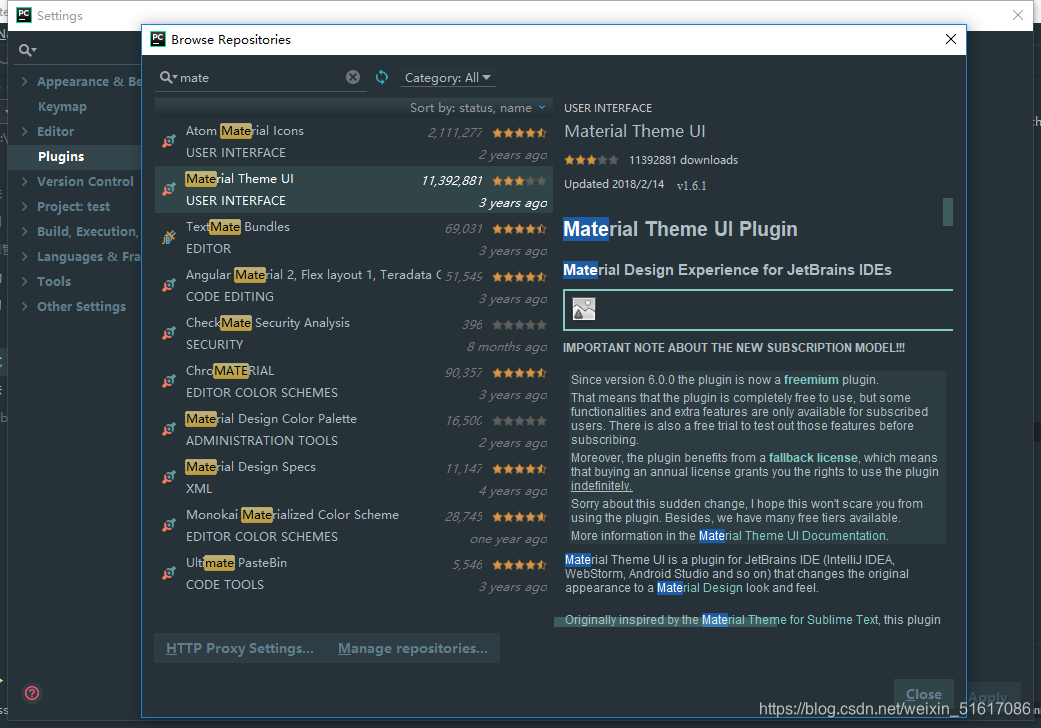Image resolution: width=1041 pixels, height=728 pixels.
Task: Select Plugins in the Settings tree
Action: coord(61,157)
